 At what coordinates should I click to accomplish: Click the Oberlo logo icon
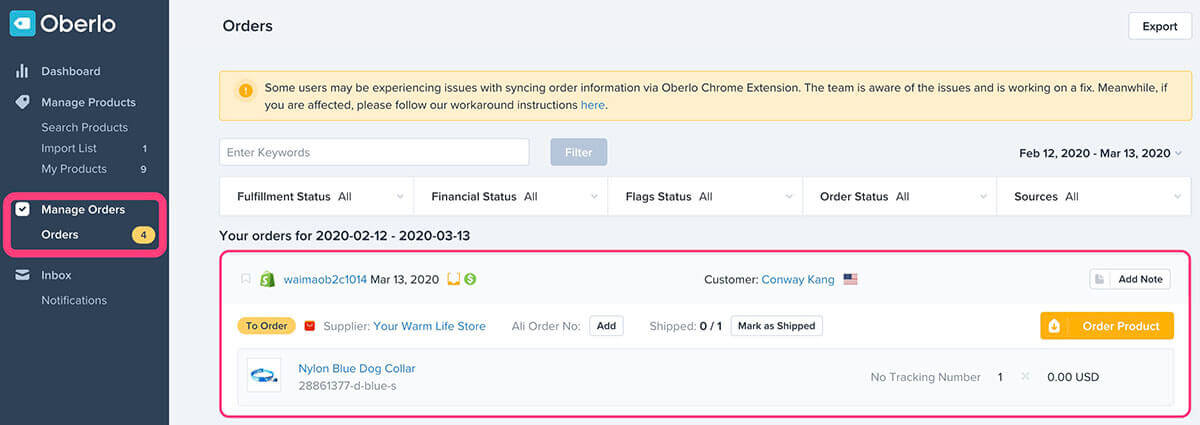click(x=22, y=23)
